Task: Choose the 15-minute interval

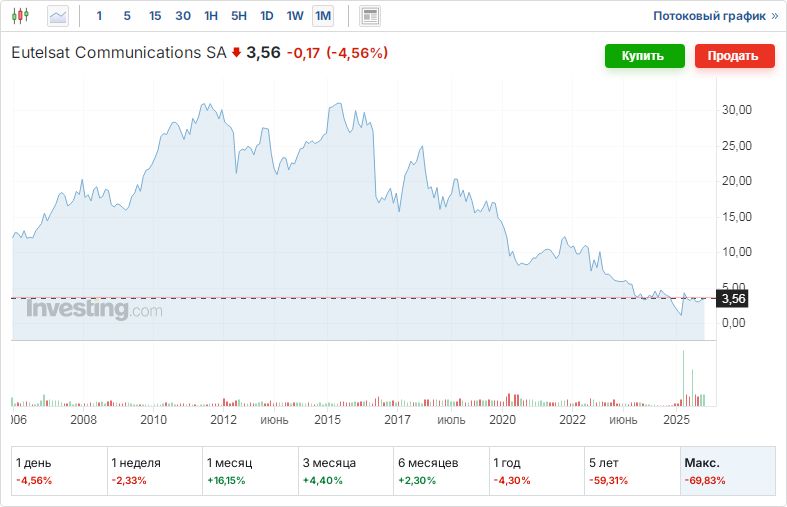Action: pos(155,16)
